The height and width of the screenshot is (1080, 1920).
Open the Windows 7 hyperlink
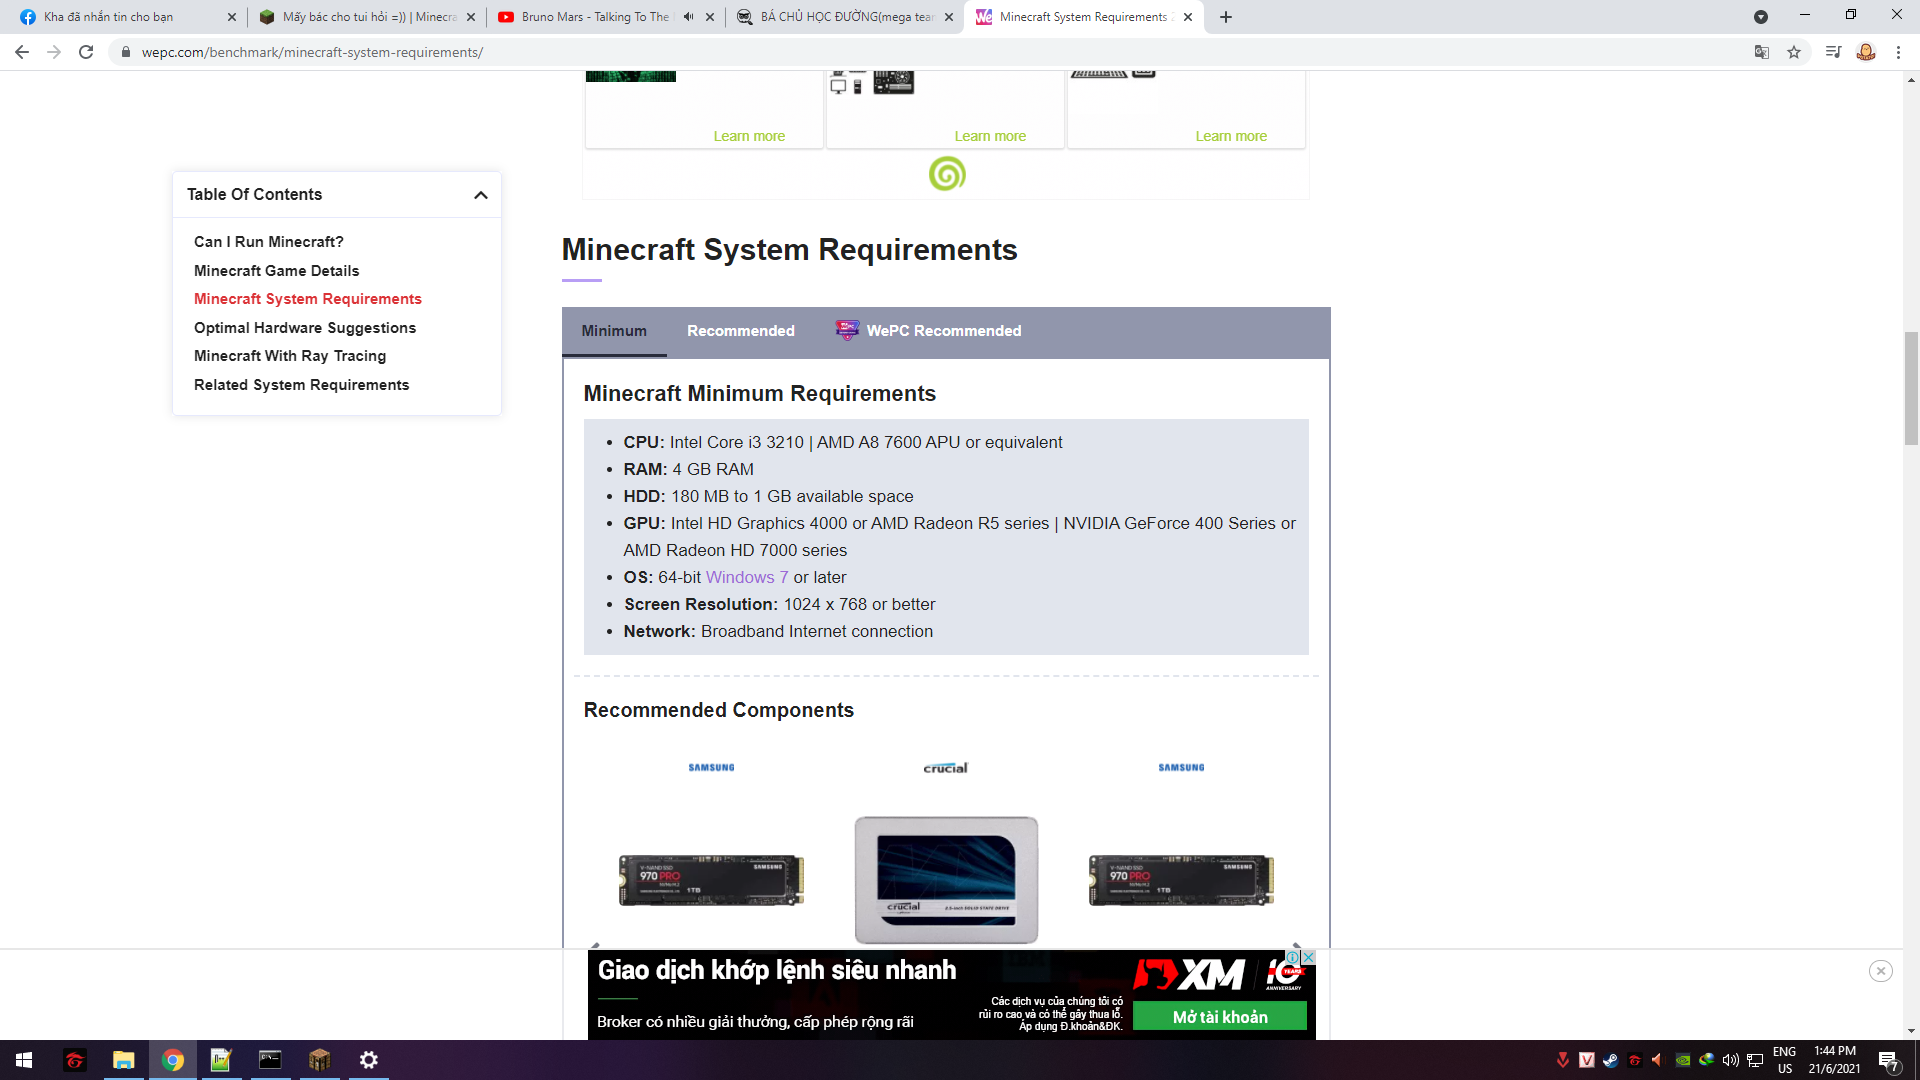tap(746, 578)
